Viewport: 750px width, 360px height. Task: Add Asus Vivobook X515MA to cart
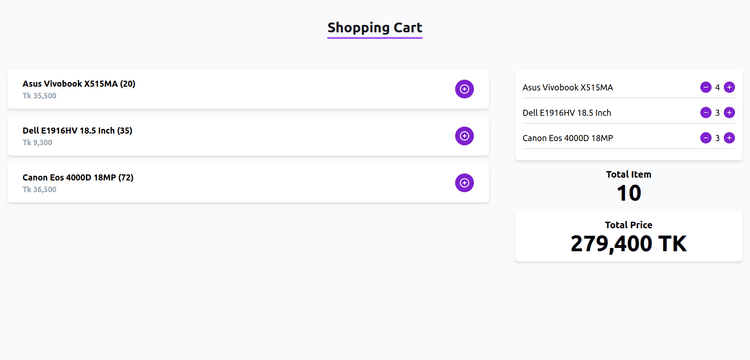click(464, 89)
